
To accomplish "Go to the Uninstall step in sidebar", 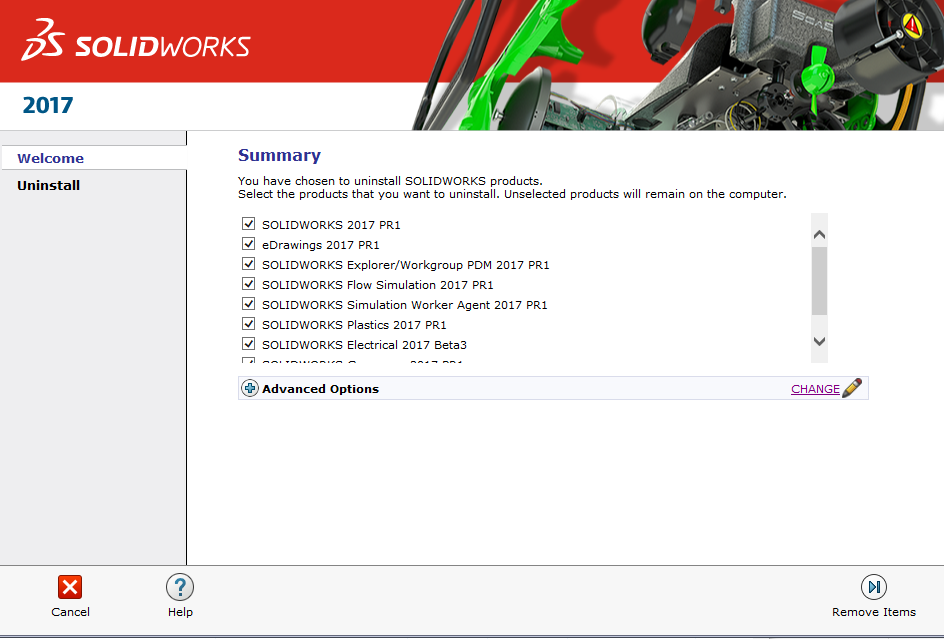I will (49, 185).
